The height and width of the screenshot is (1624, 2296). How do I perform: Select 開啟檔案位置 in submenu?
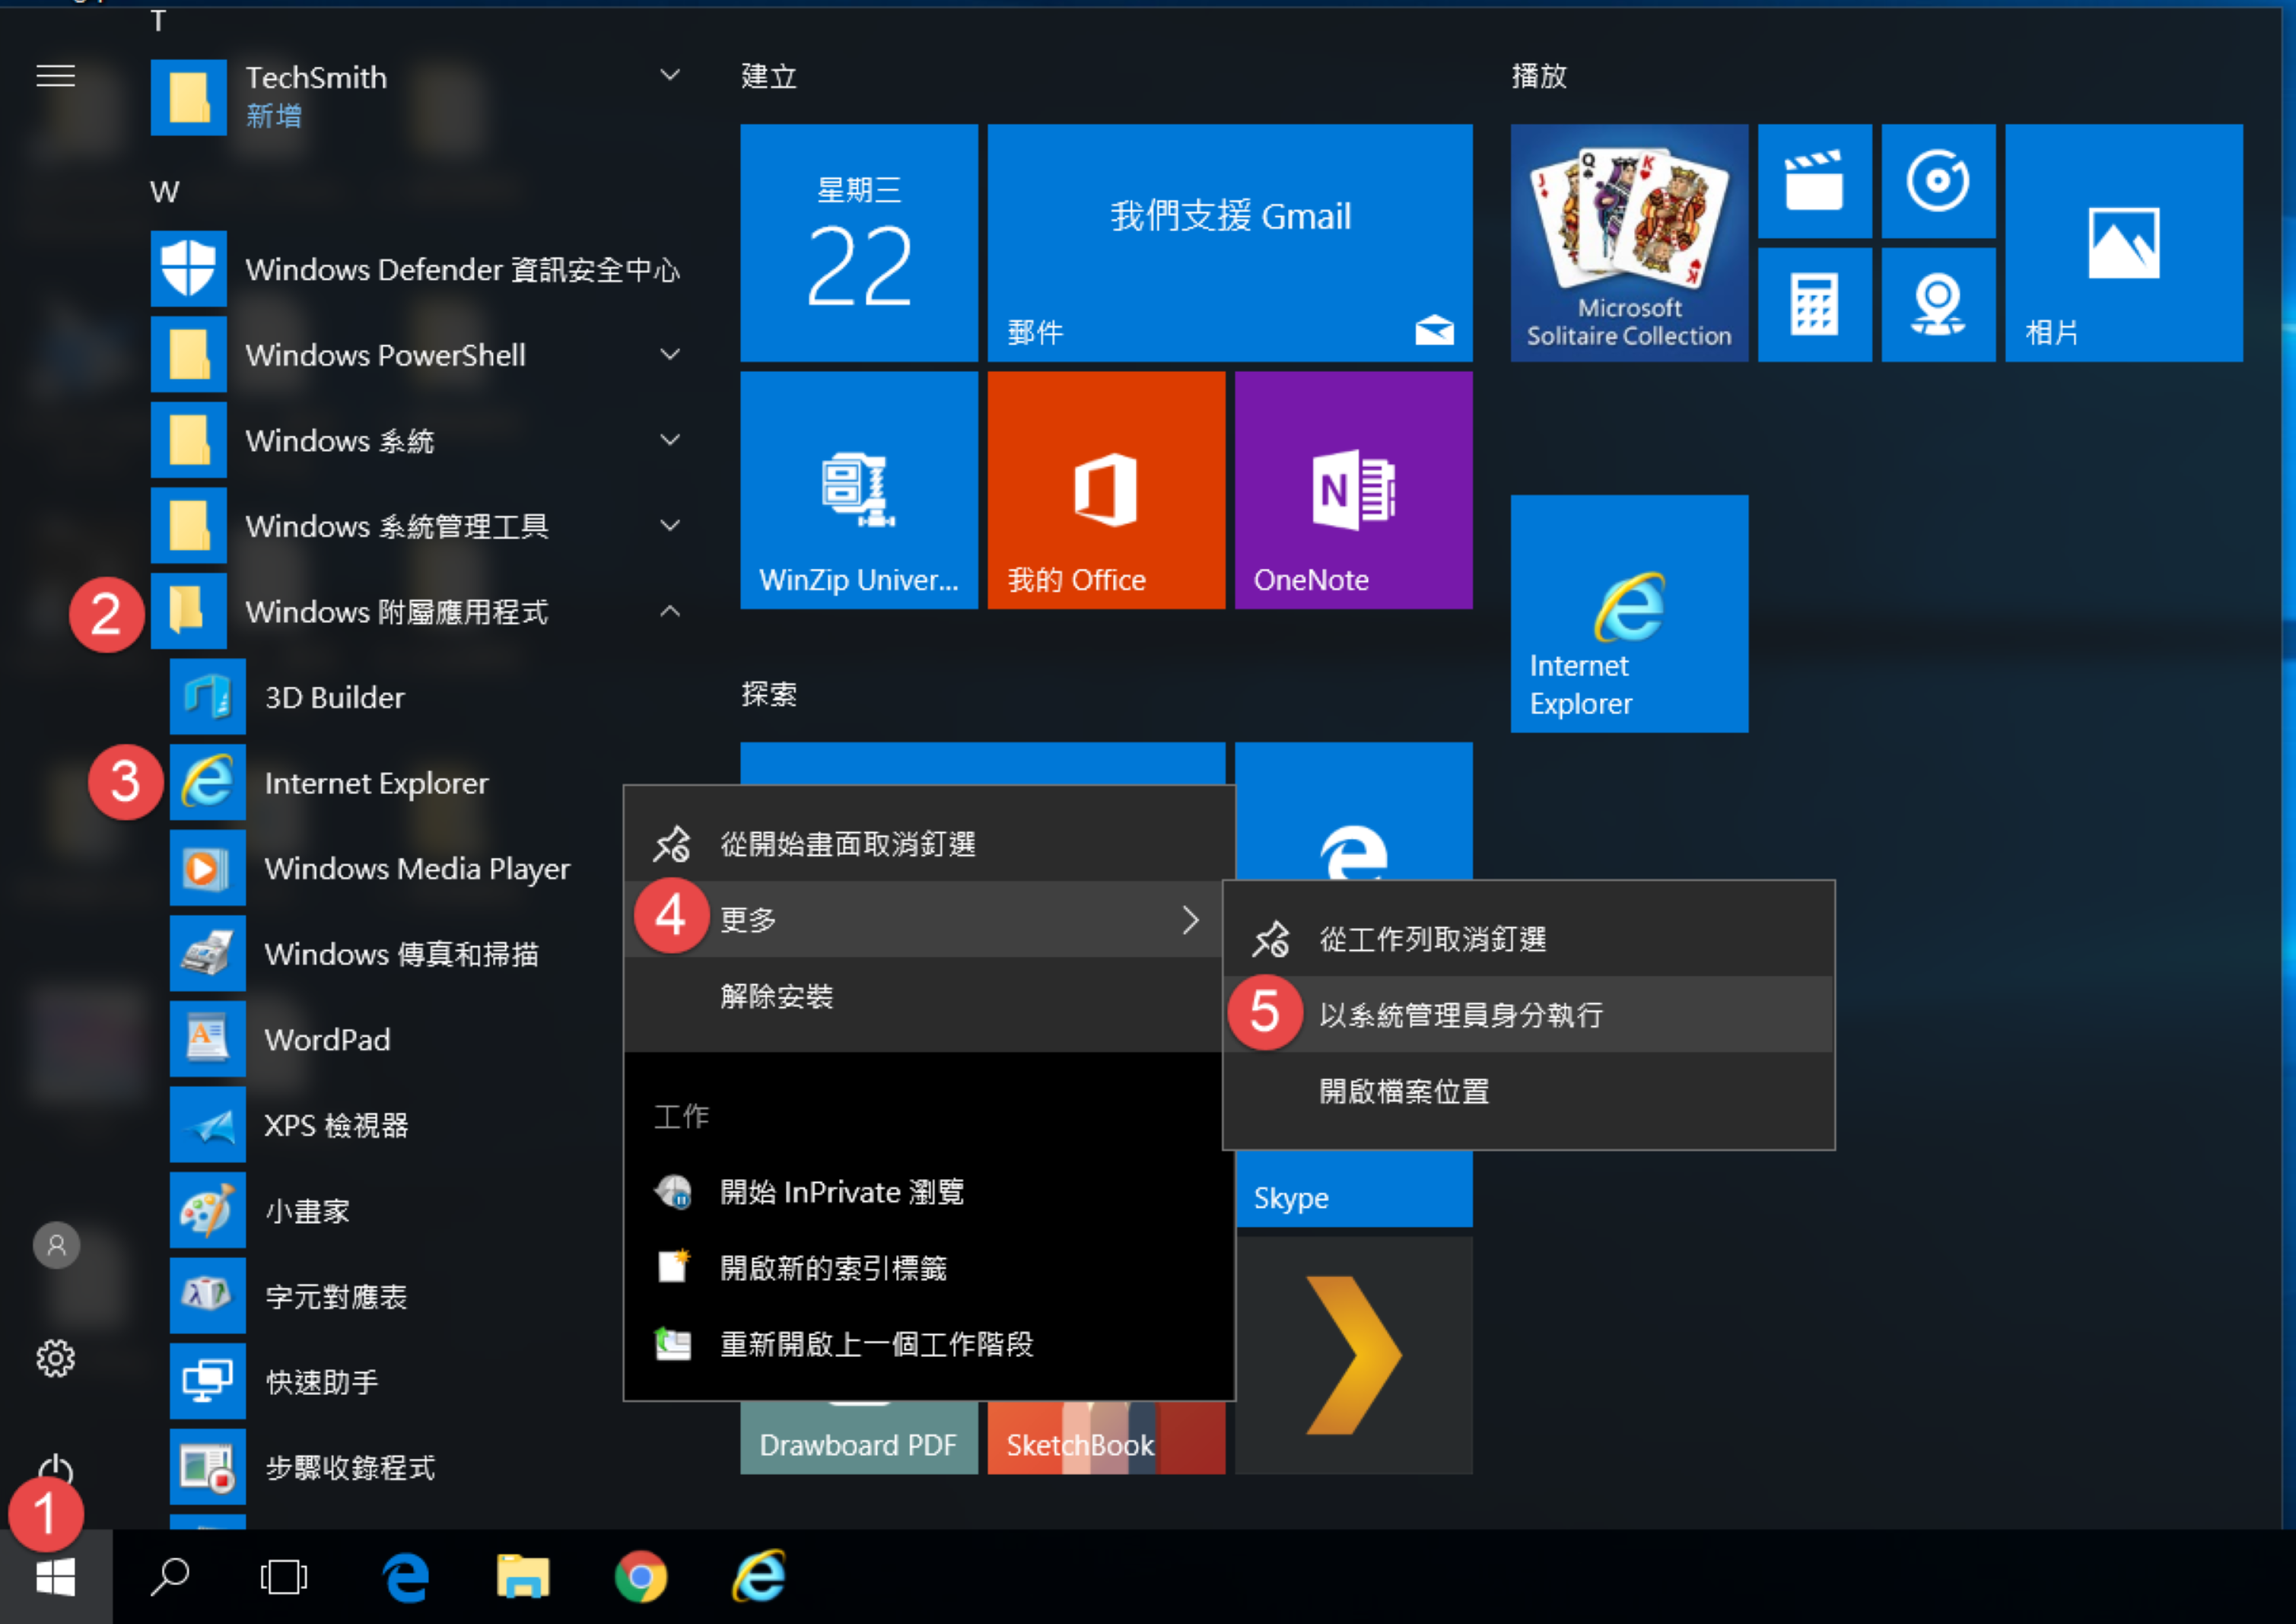point(1529,1091)
